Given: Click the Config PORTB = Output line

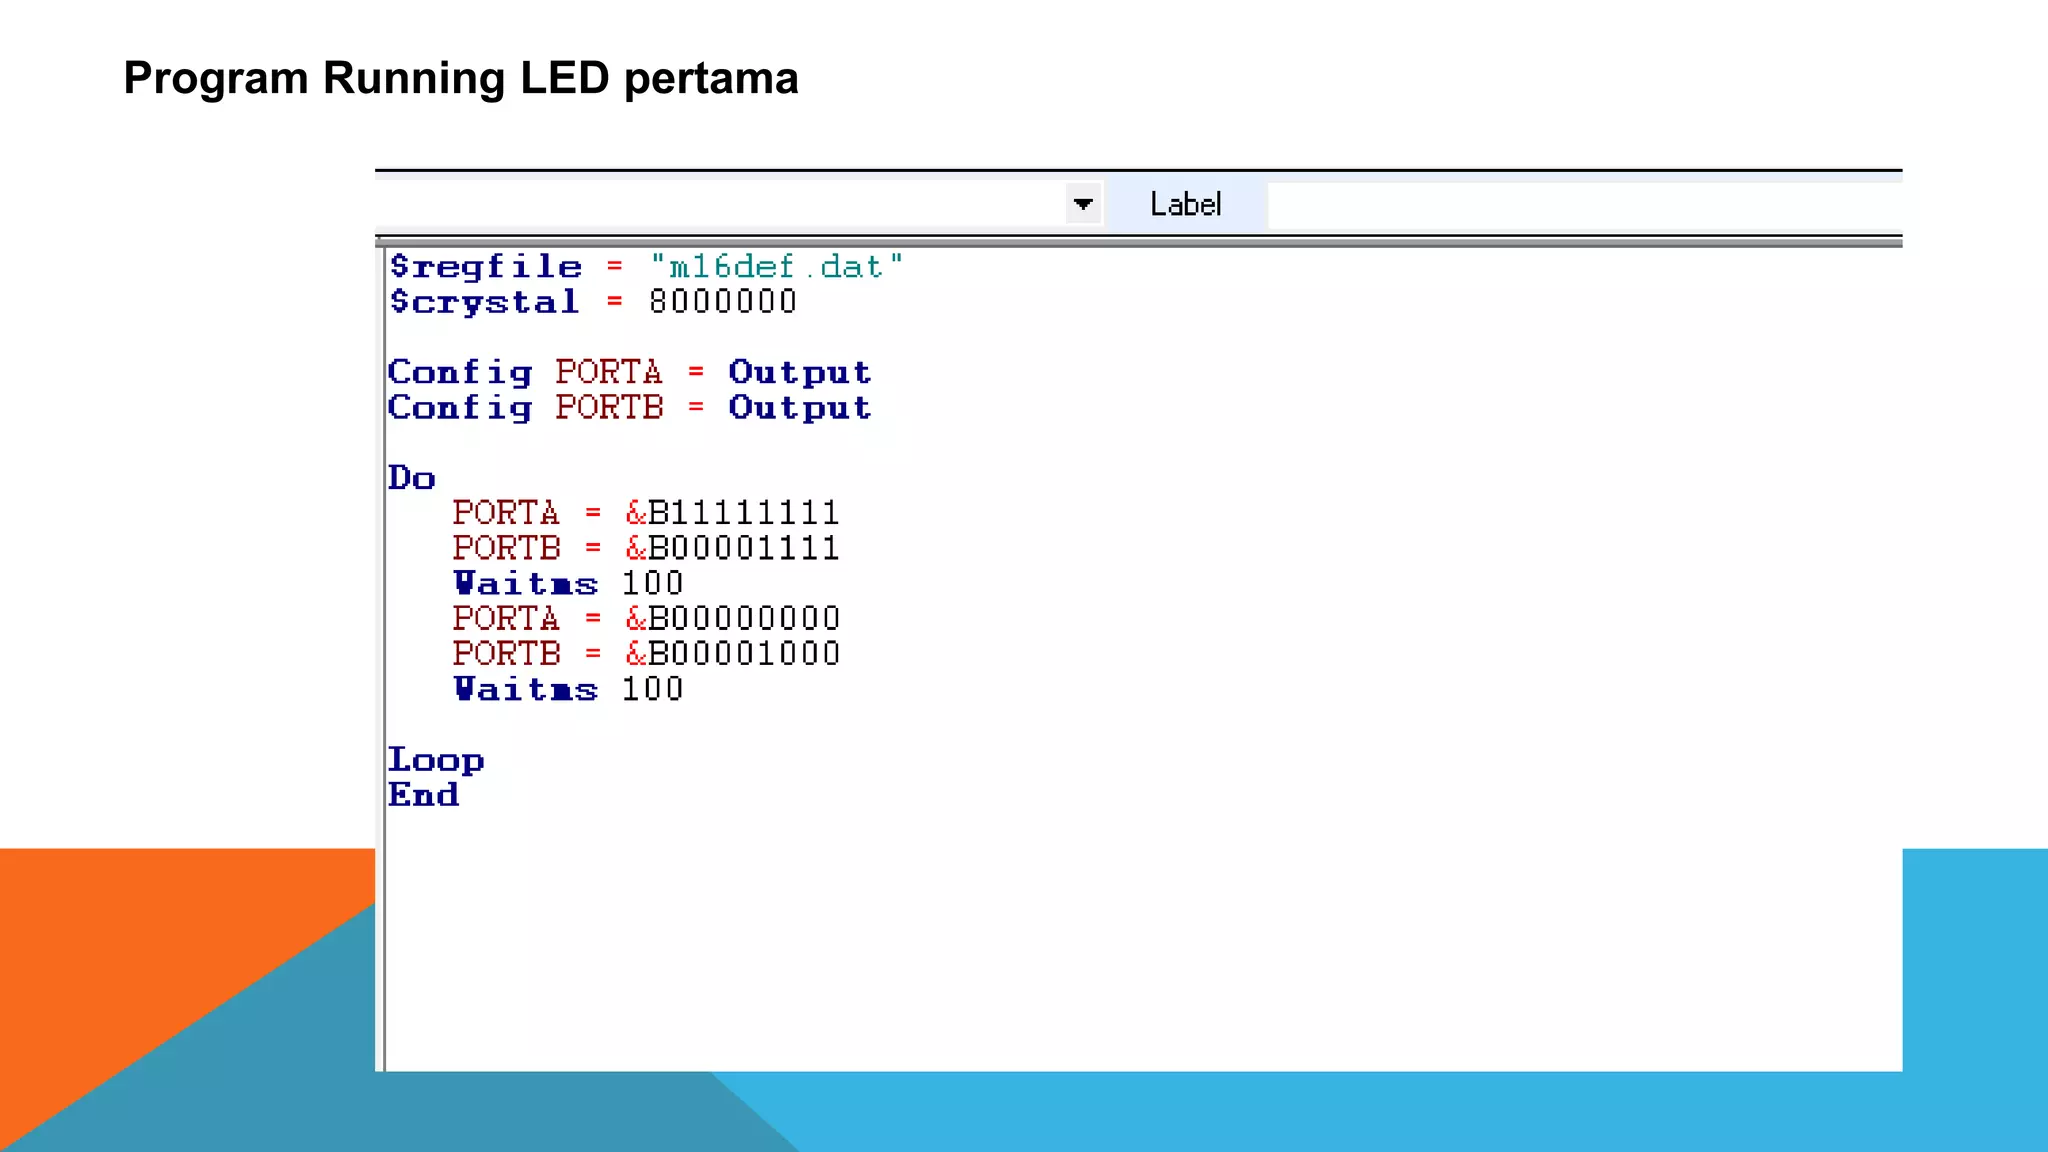Looking at the screenshot, I should (x=630, y=408).
